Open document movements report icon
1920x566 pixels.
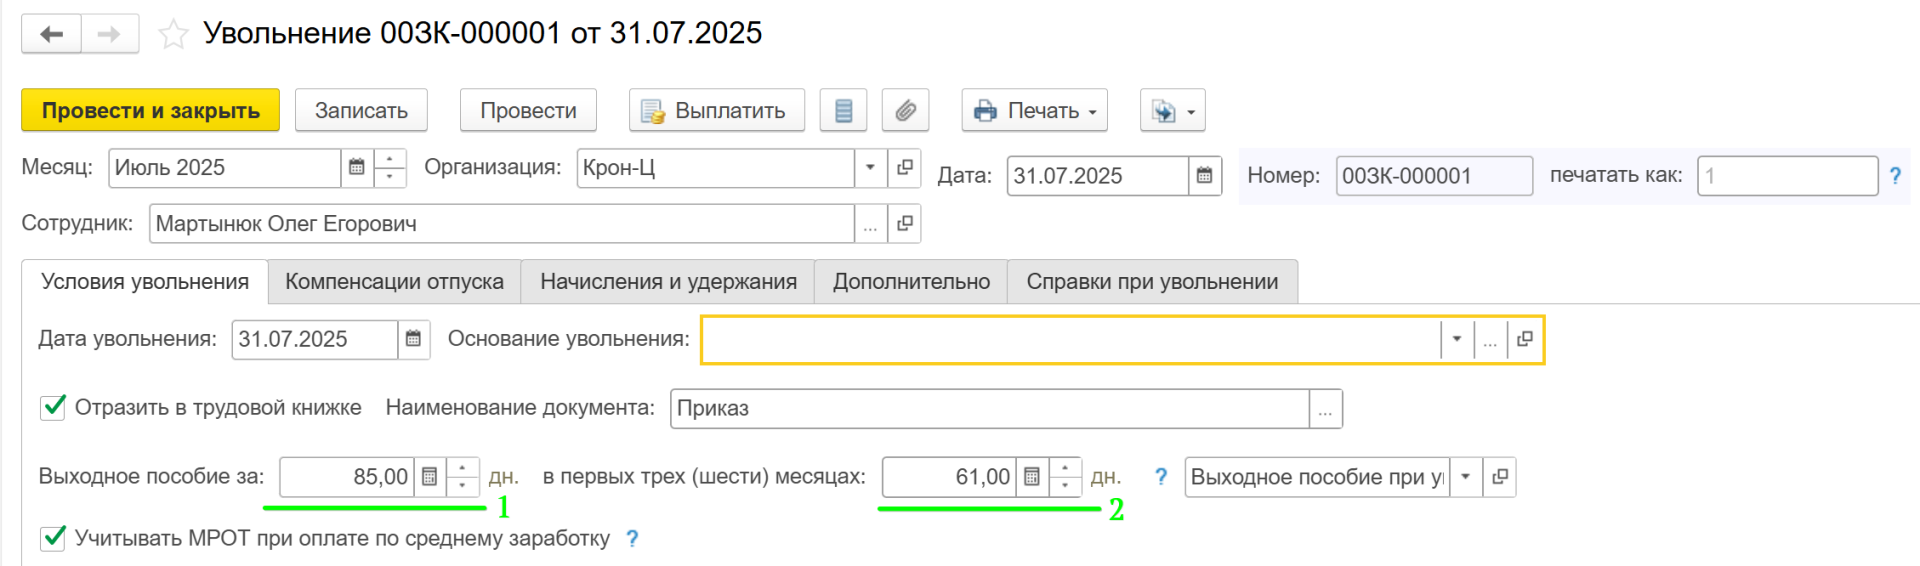pos(843,110)
